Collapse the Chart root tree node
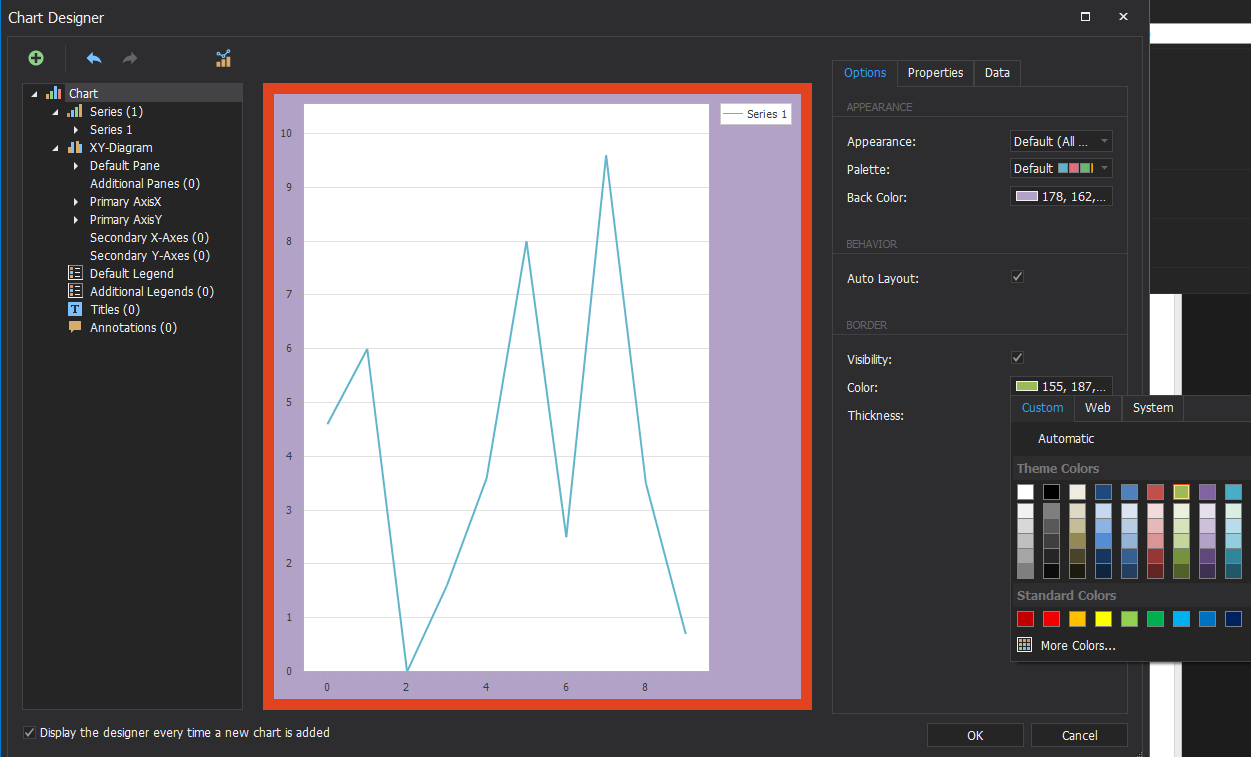 [35, 93]
